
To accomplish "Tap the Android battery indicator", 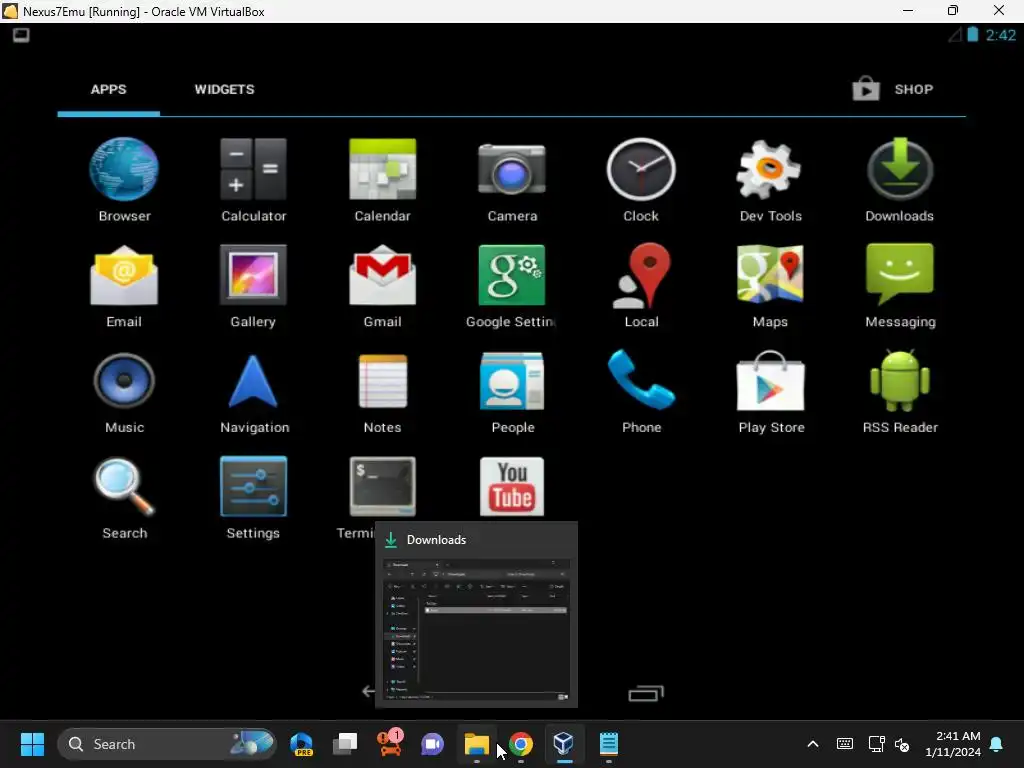I will point(972,35).
